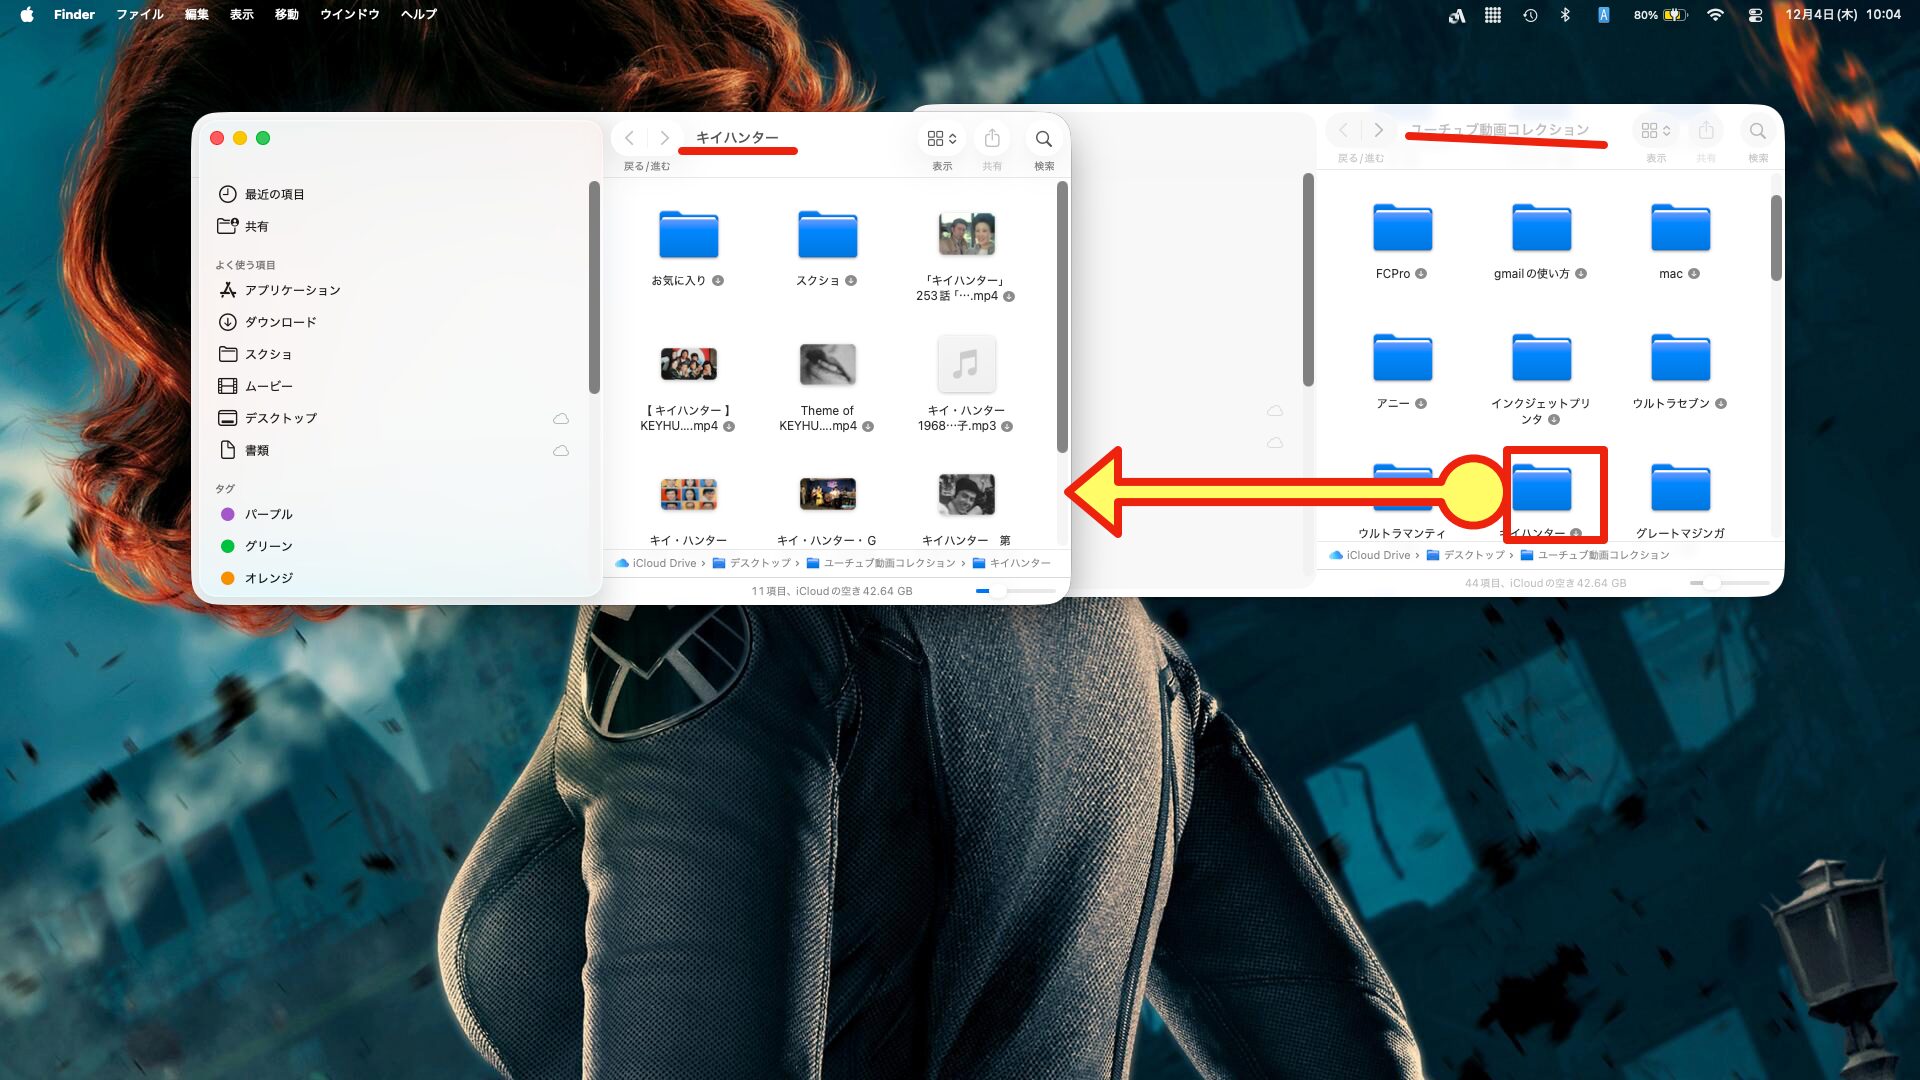Toggle Bluetooth menu bar icon
1920x1080 pixels.
(x=1566, y=15)
